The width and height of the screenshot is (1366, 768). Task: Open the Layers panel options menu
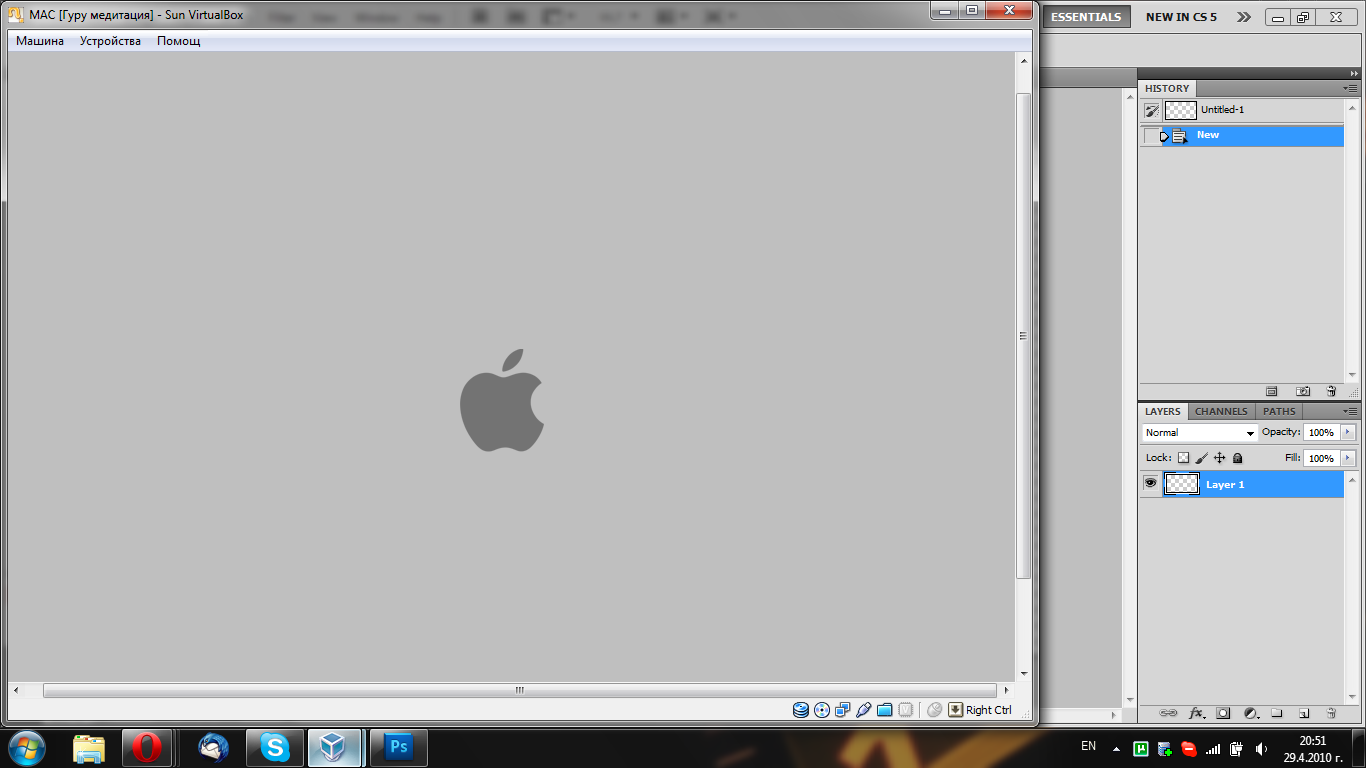(1351, 411)
